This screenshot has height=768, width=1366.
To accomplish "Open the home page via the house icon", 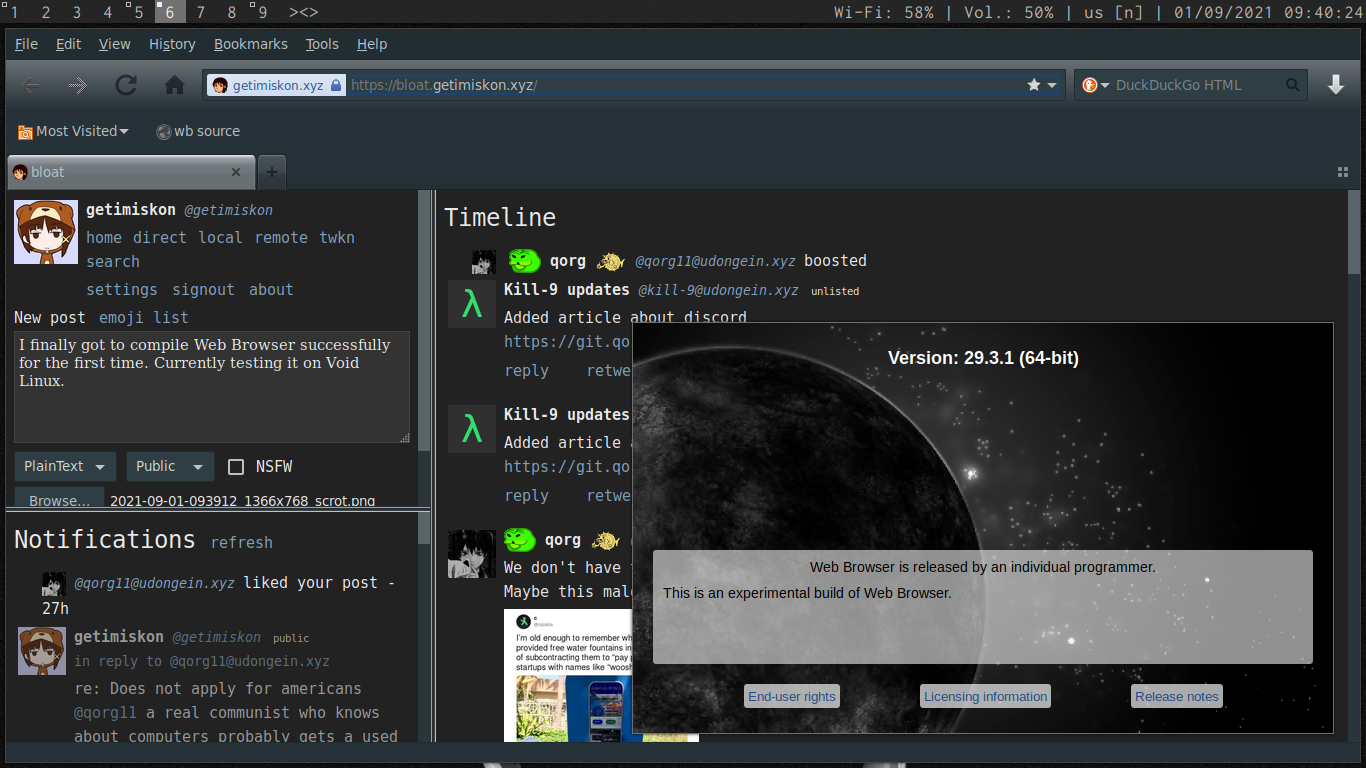I will pos(175,86).
